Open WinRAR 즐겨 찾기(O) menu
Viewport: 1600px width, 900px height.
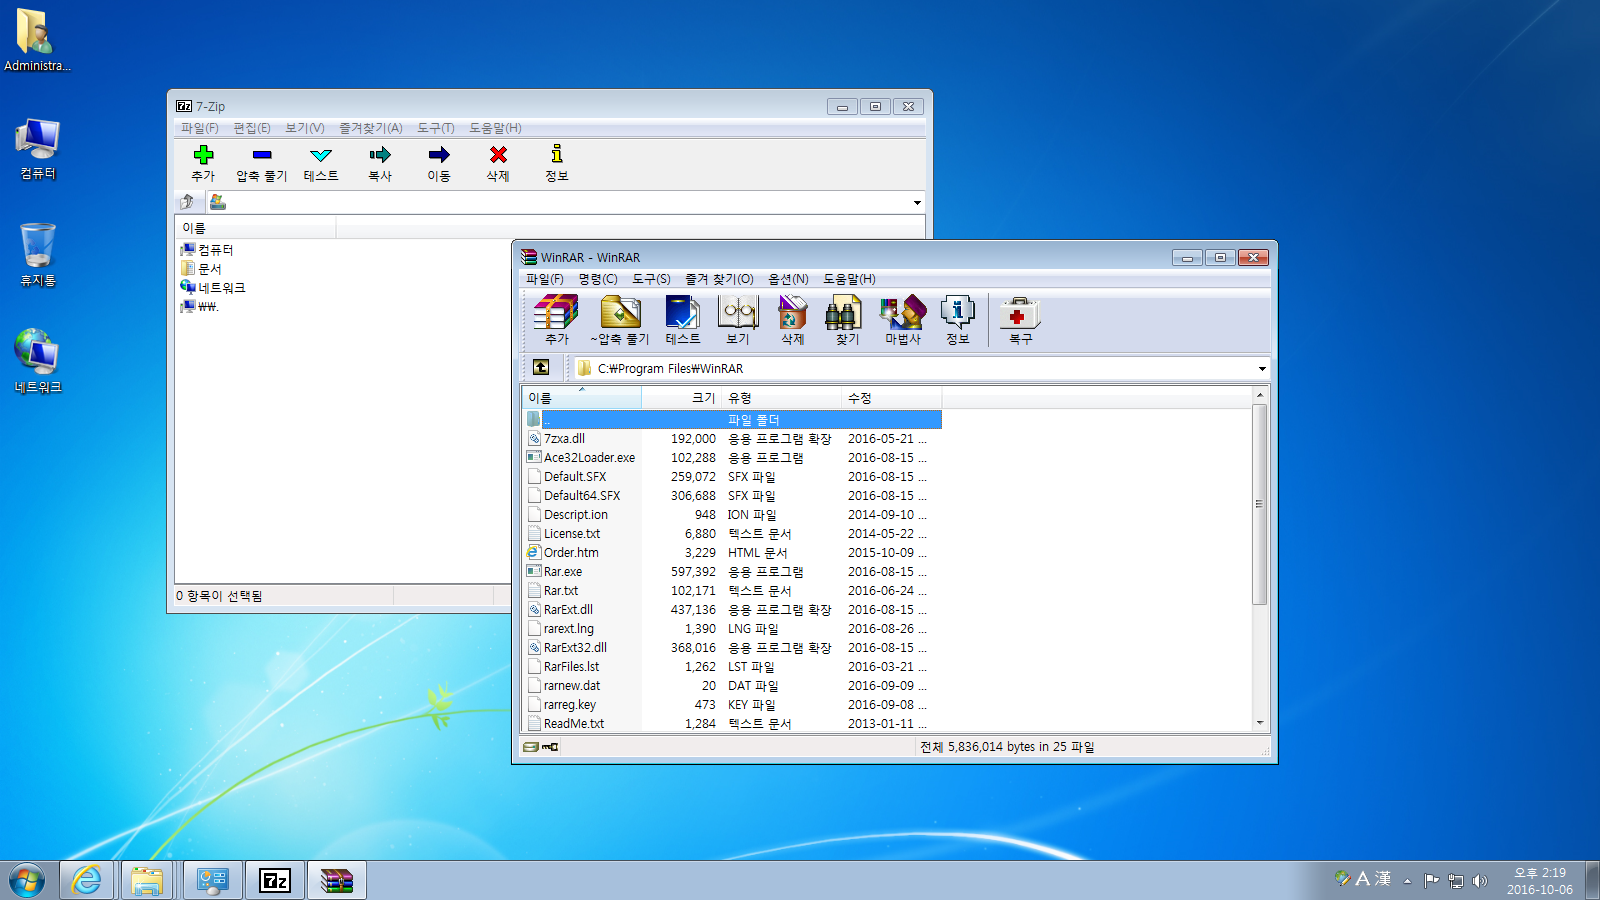point(719,279)
